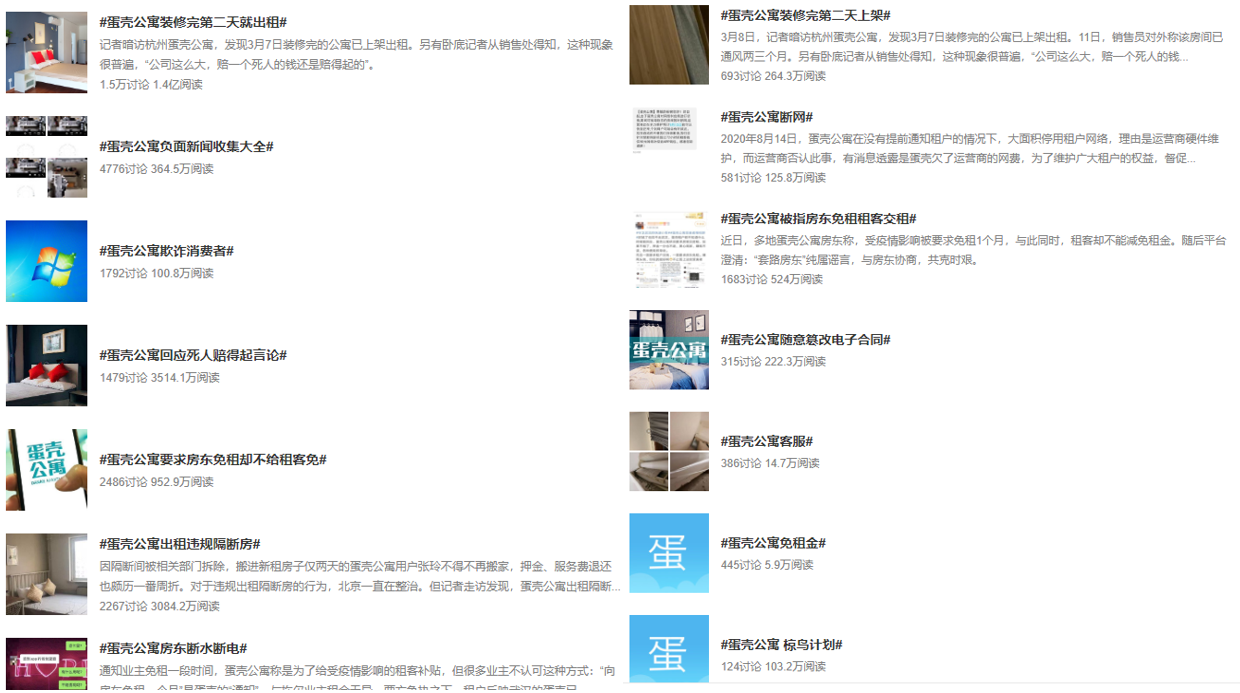Viewport: 1240px width, 693px height.
Task: Click blue 蛋 avatar for 棕鸟计划 topic
Action: click(x=669, y=650)
